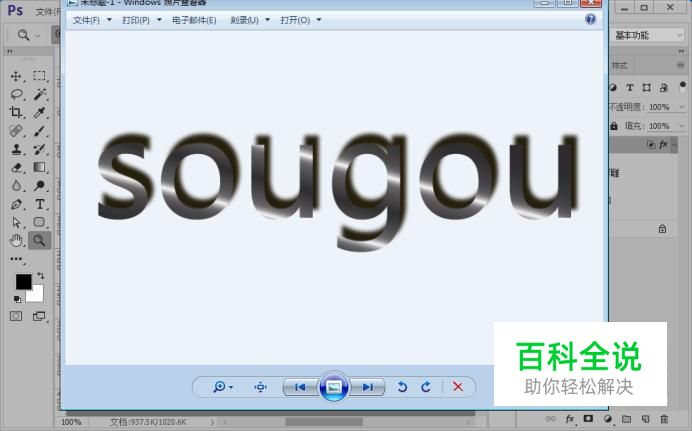Collapse the right panels with double arrow
Image resolution: width=692 pixels, height=431 pixels.
click(x=681, y=52)
